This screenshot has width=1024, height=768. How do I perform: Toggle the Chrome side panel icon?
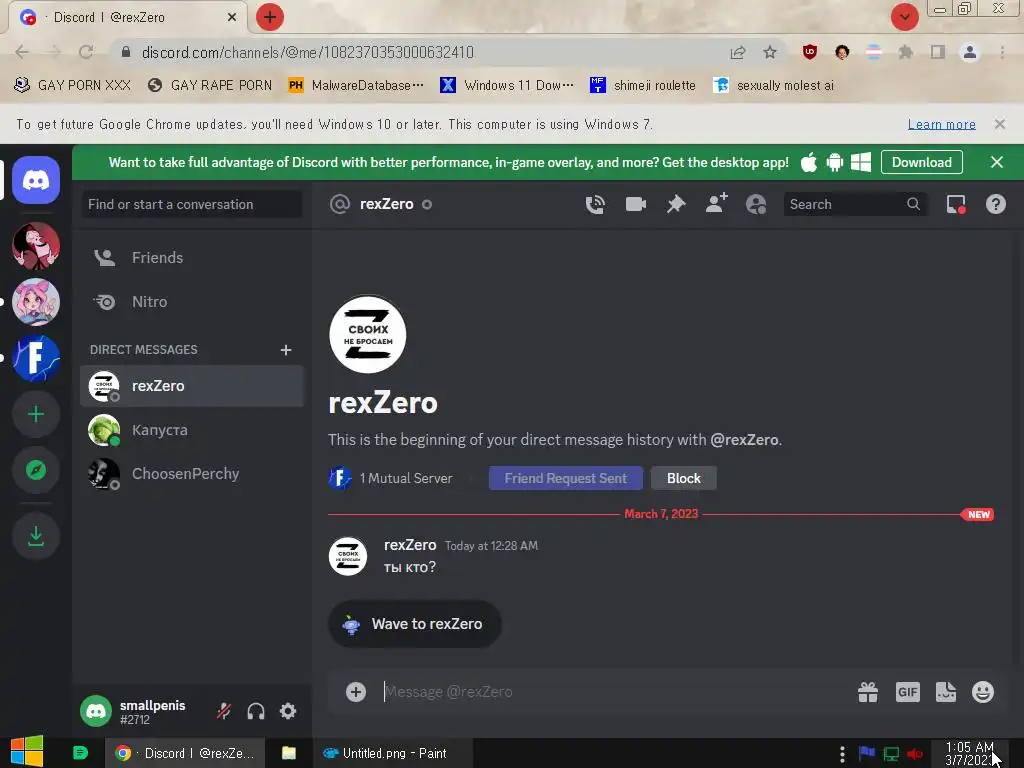tap(938, 52)
